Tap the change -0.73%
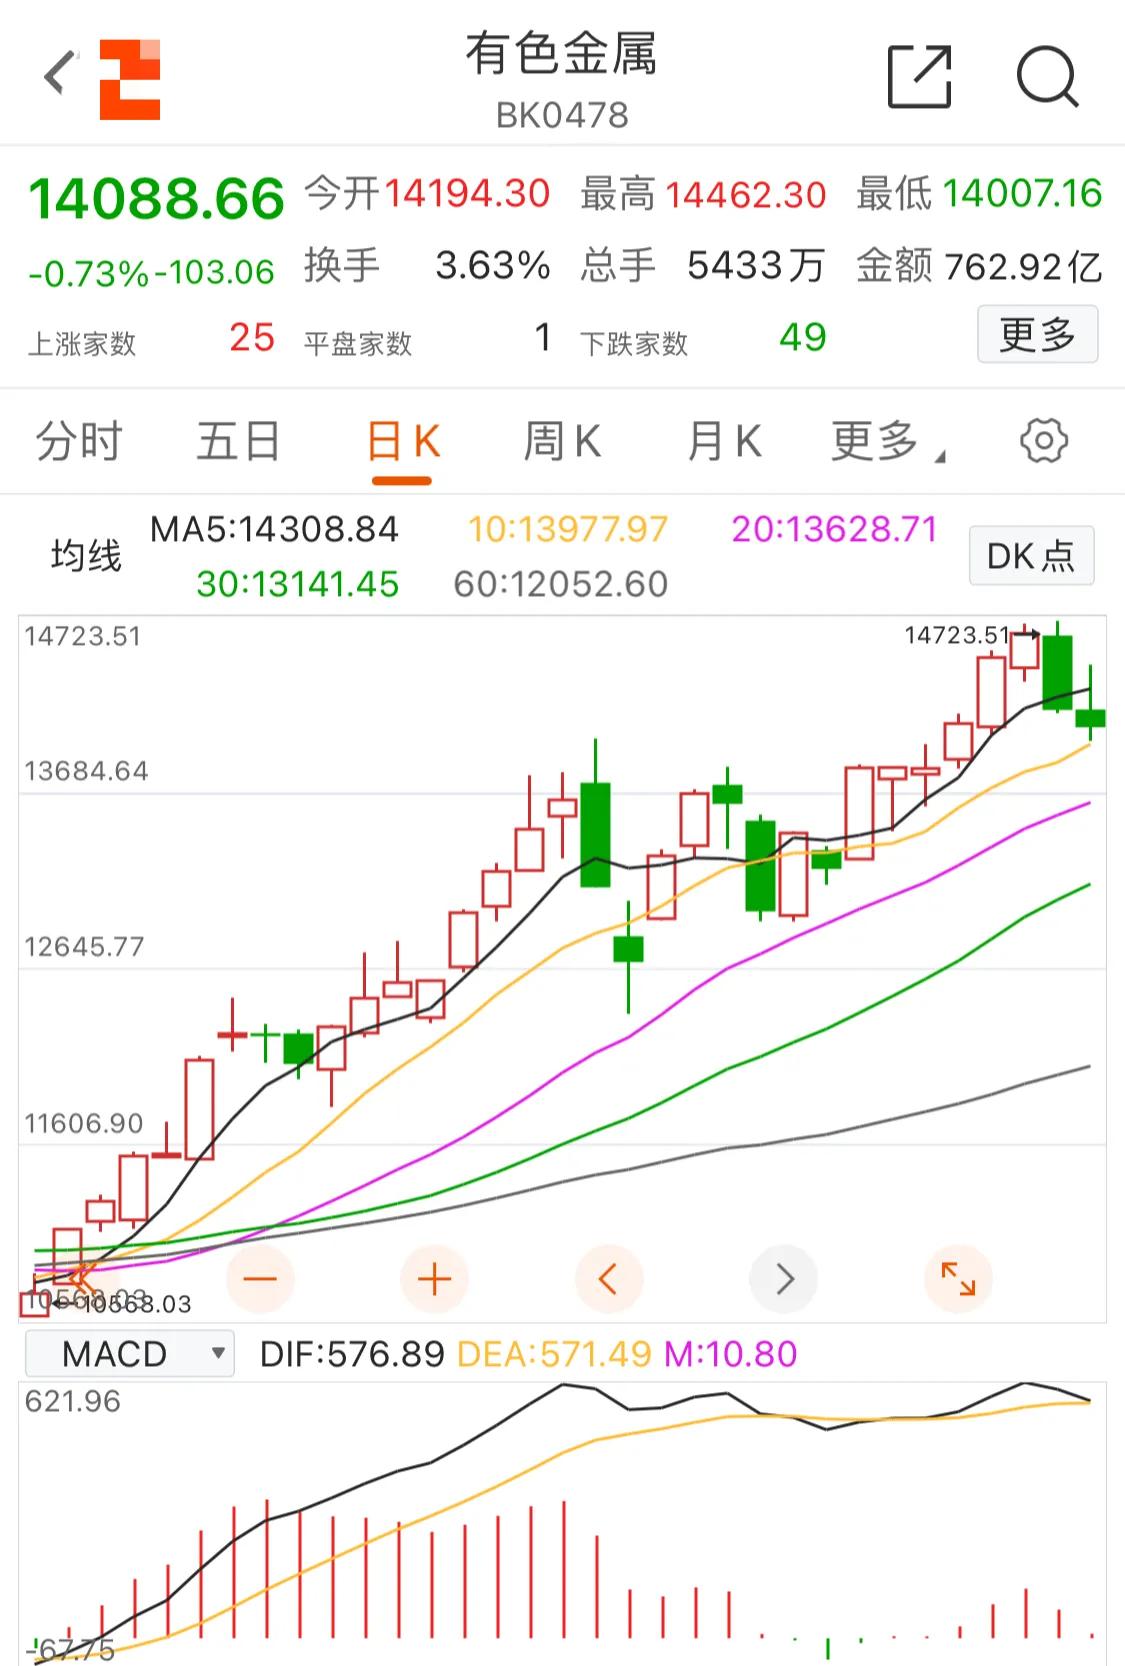 point(89,272)
